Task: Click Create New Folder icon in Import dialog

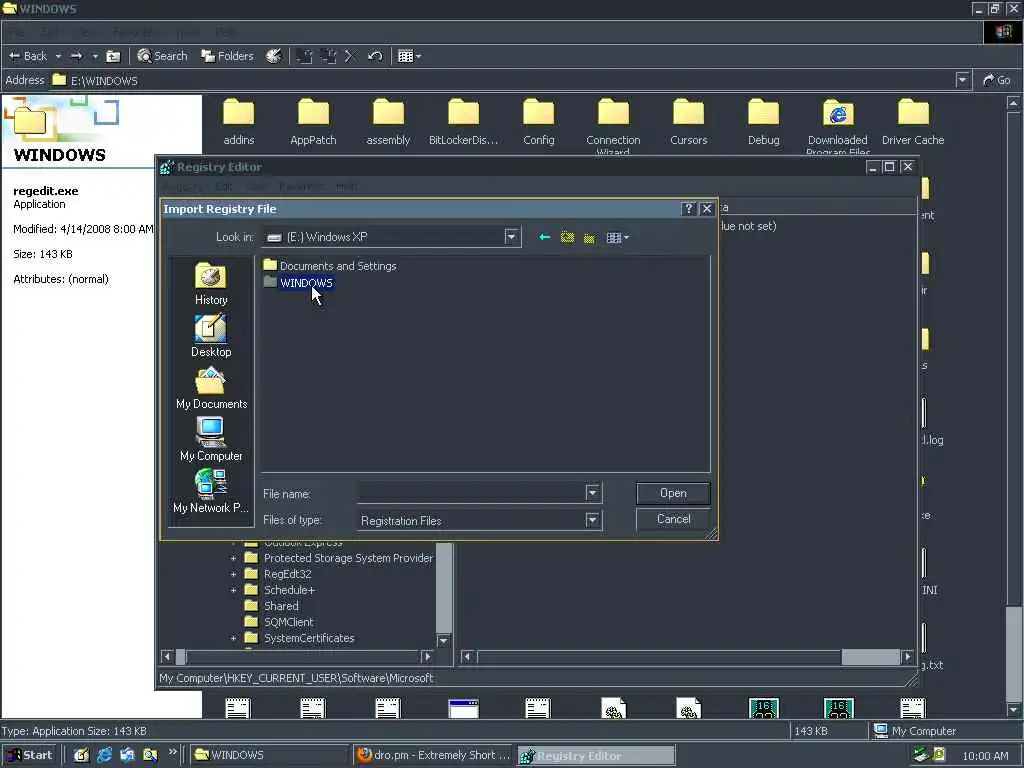Action: click(x=589, y=238)
